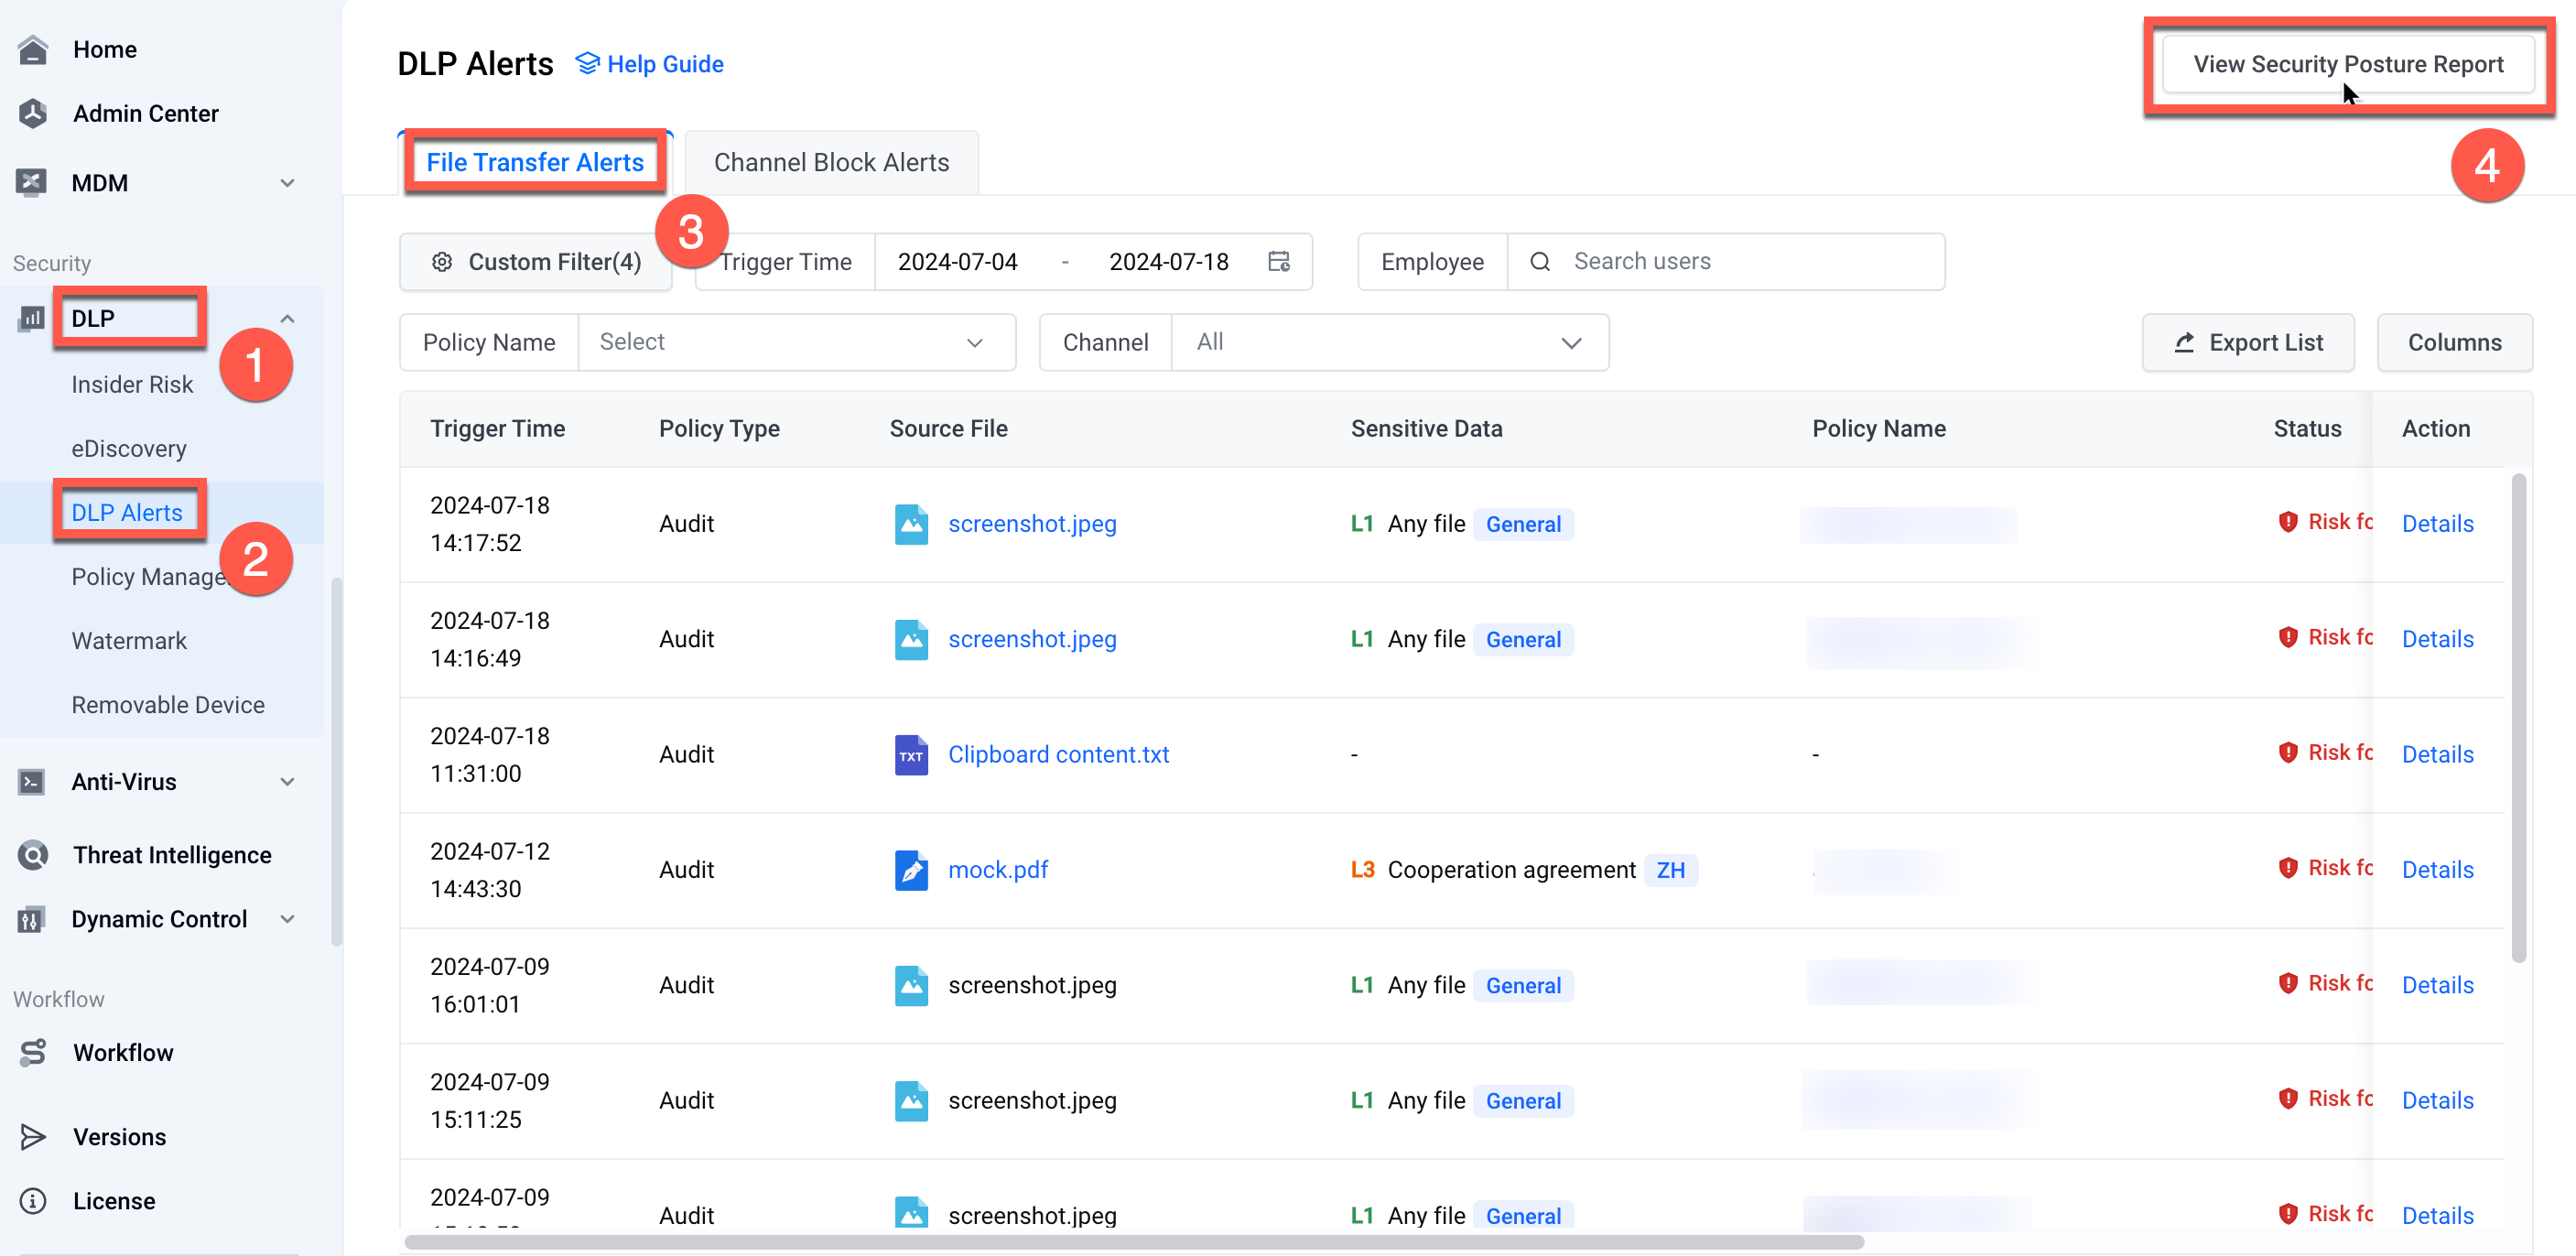The height and width of the screenshot is (1256, 2576).
Task: Click the DLP chart icon in the sidebar
Action: [x=32, y=318]
